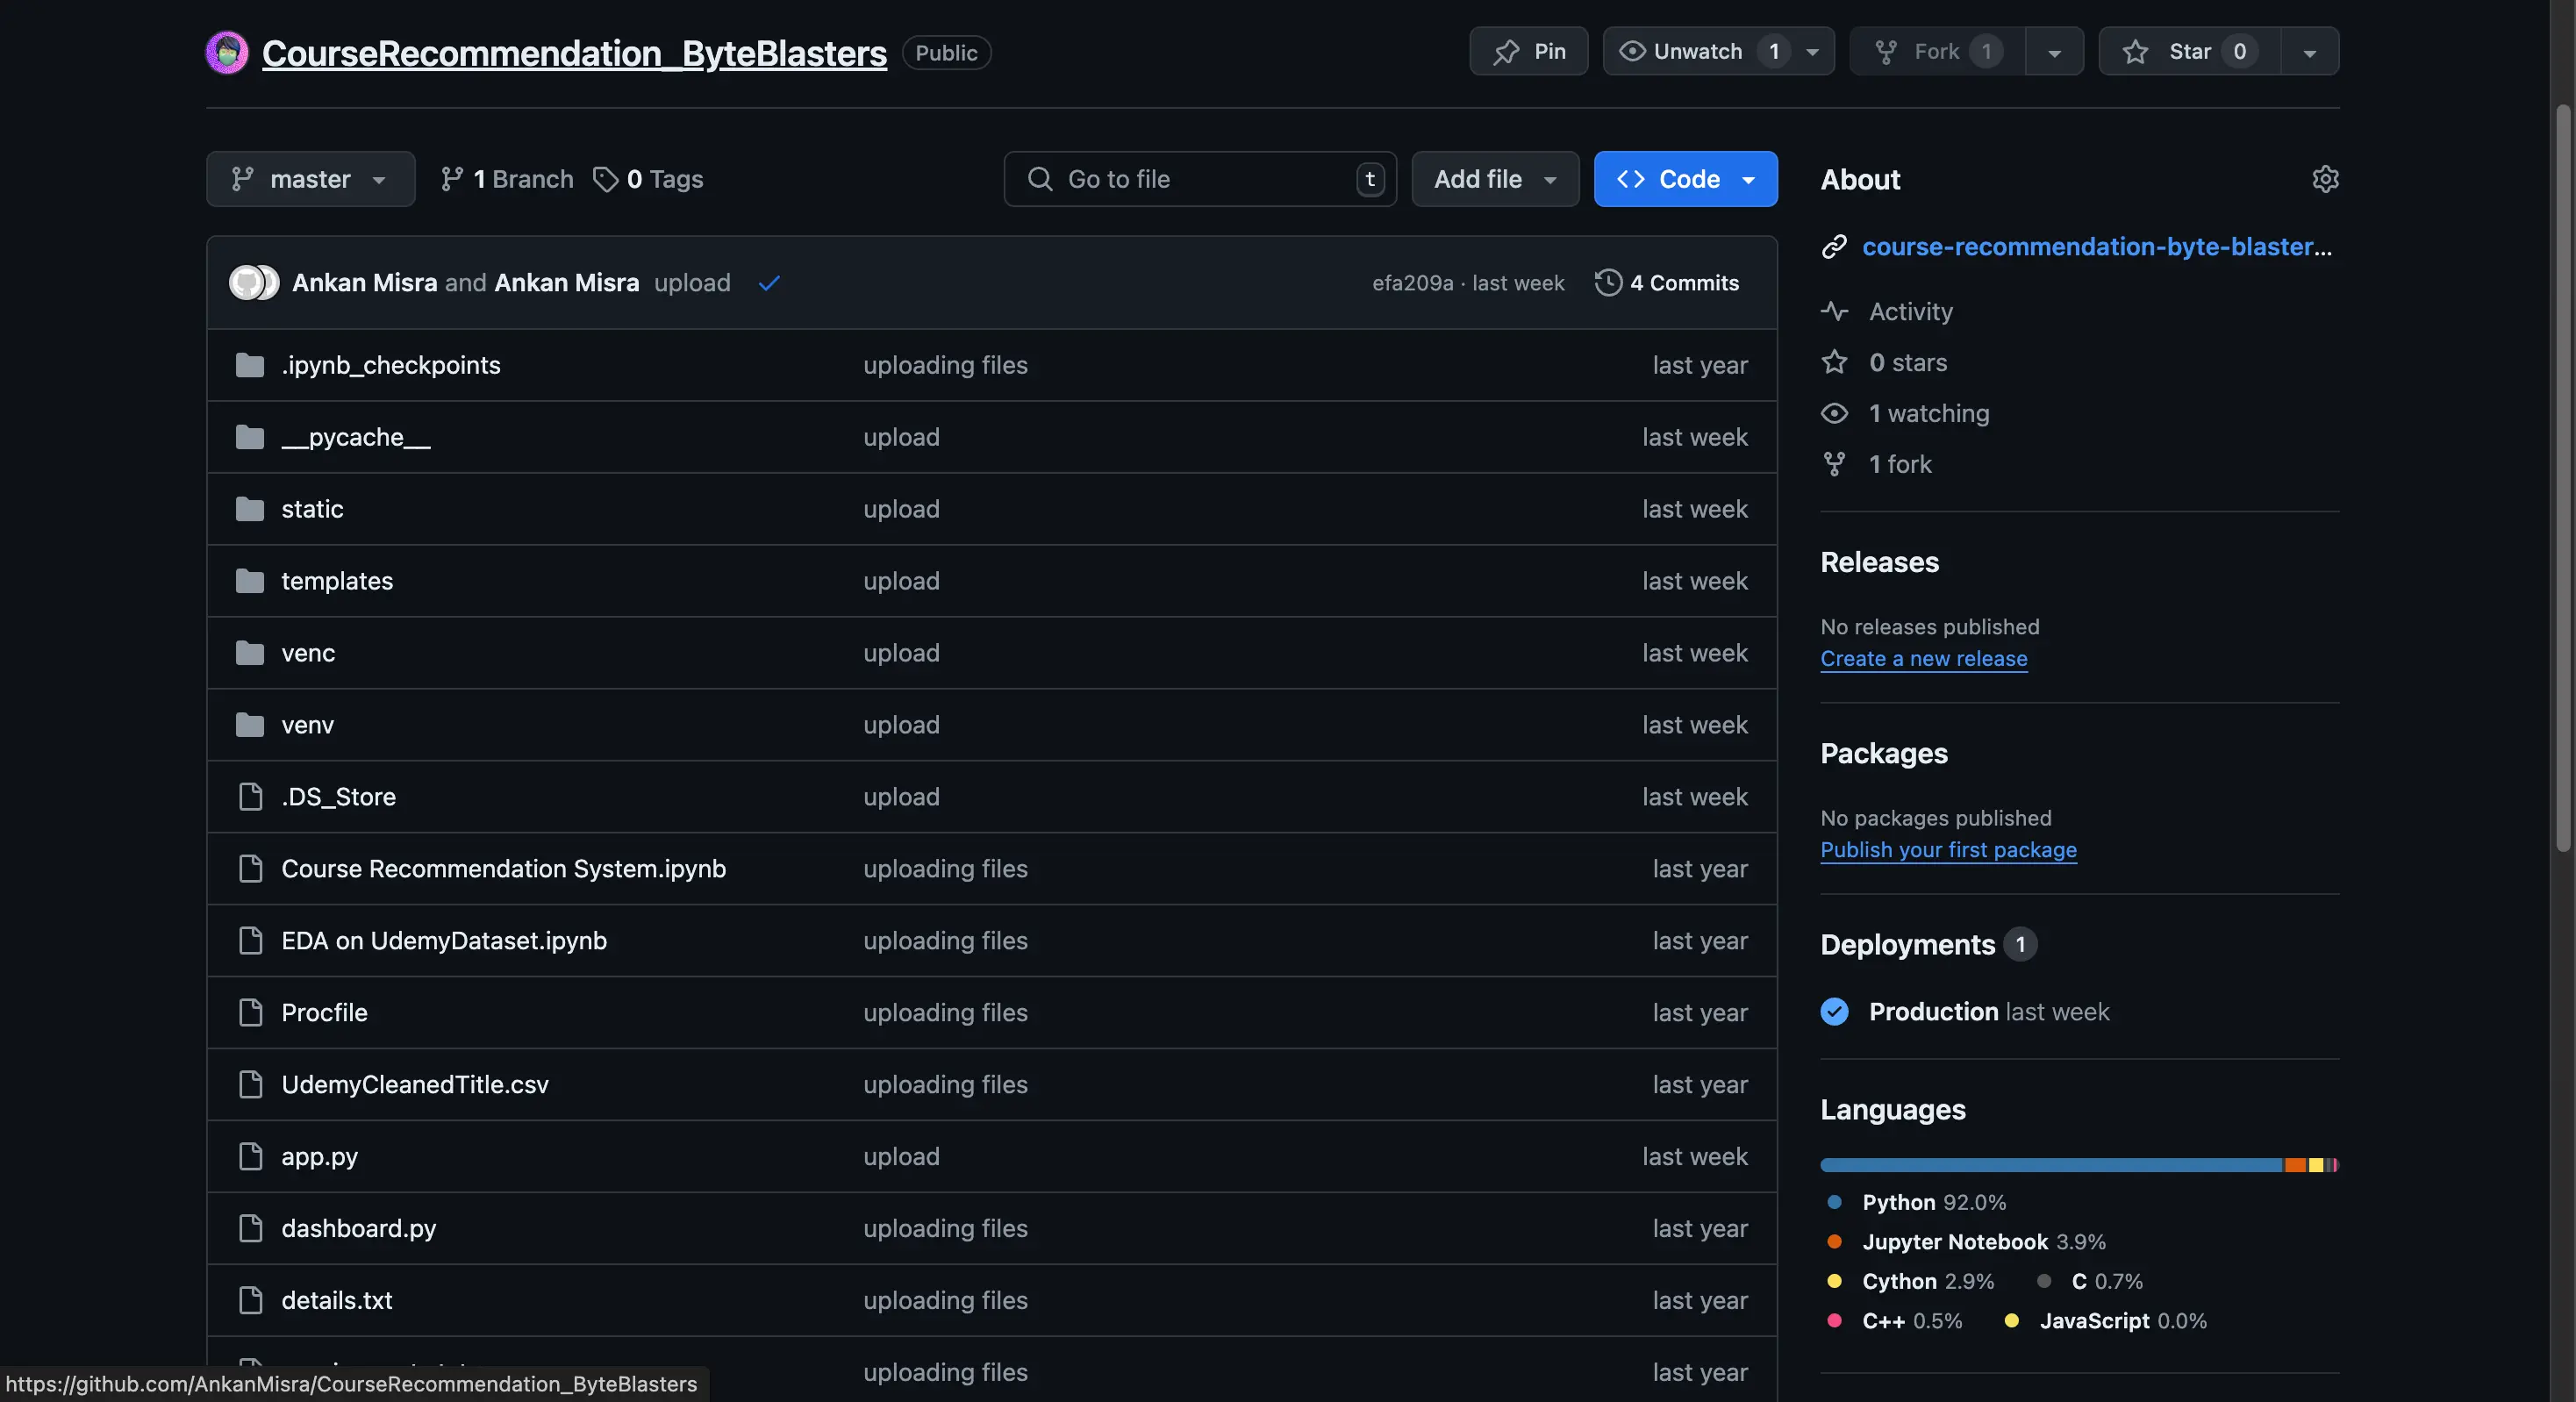Screen dimensions: 2576x1402
Task: Click the Activity pulse icon
Action: (1834, 309)
